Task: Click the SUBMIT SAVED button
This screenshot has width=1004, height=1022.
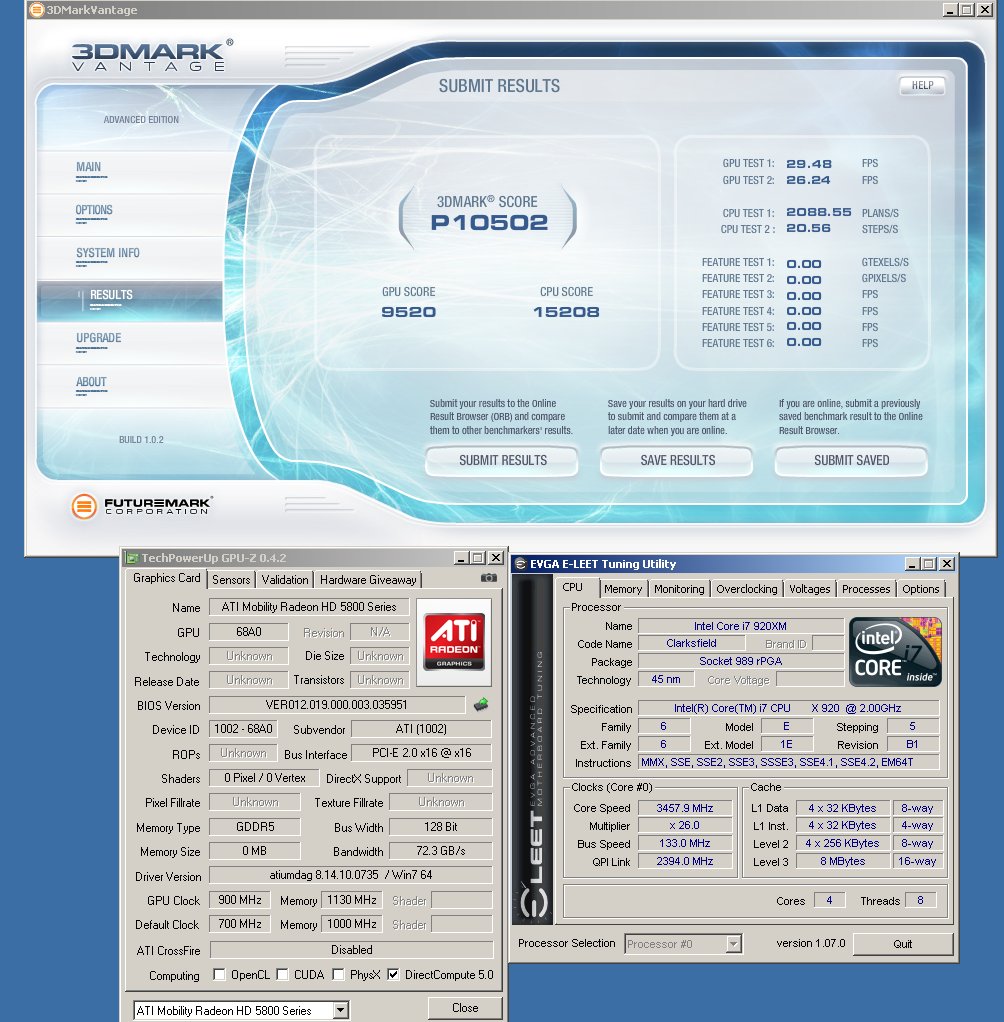Action: pyautogui.click(x=851, y=460)
